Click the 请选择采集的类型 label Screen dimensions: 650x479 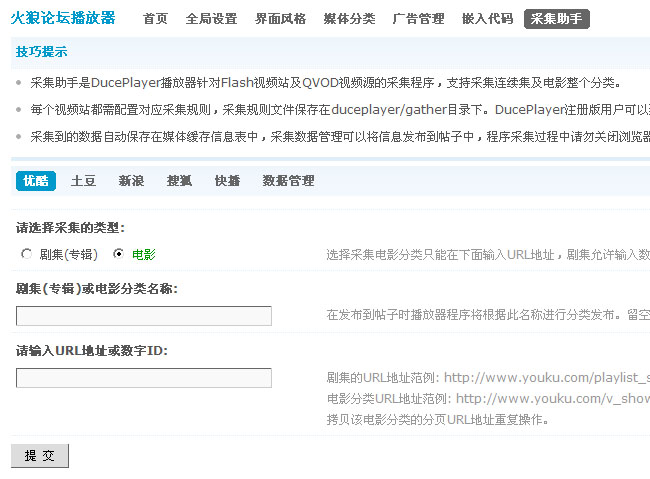coord(70,228)
